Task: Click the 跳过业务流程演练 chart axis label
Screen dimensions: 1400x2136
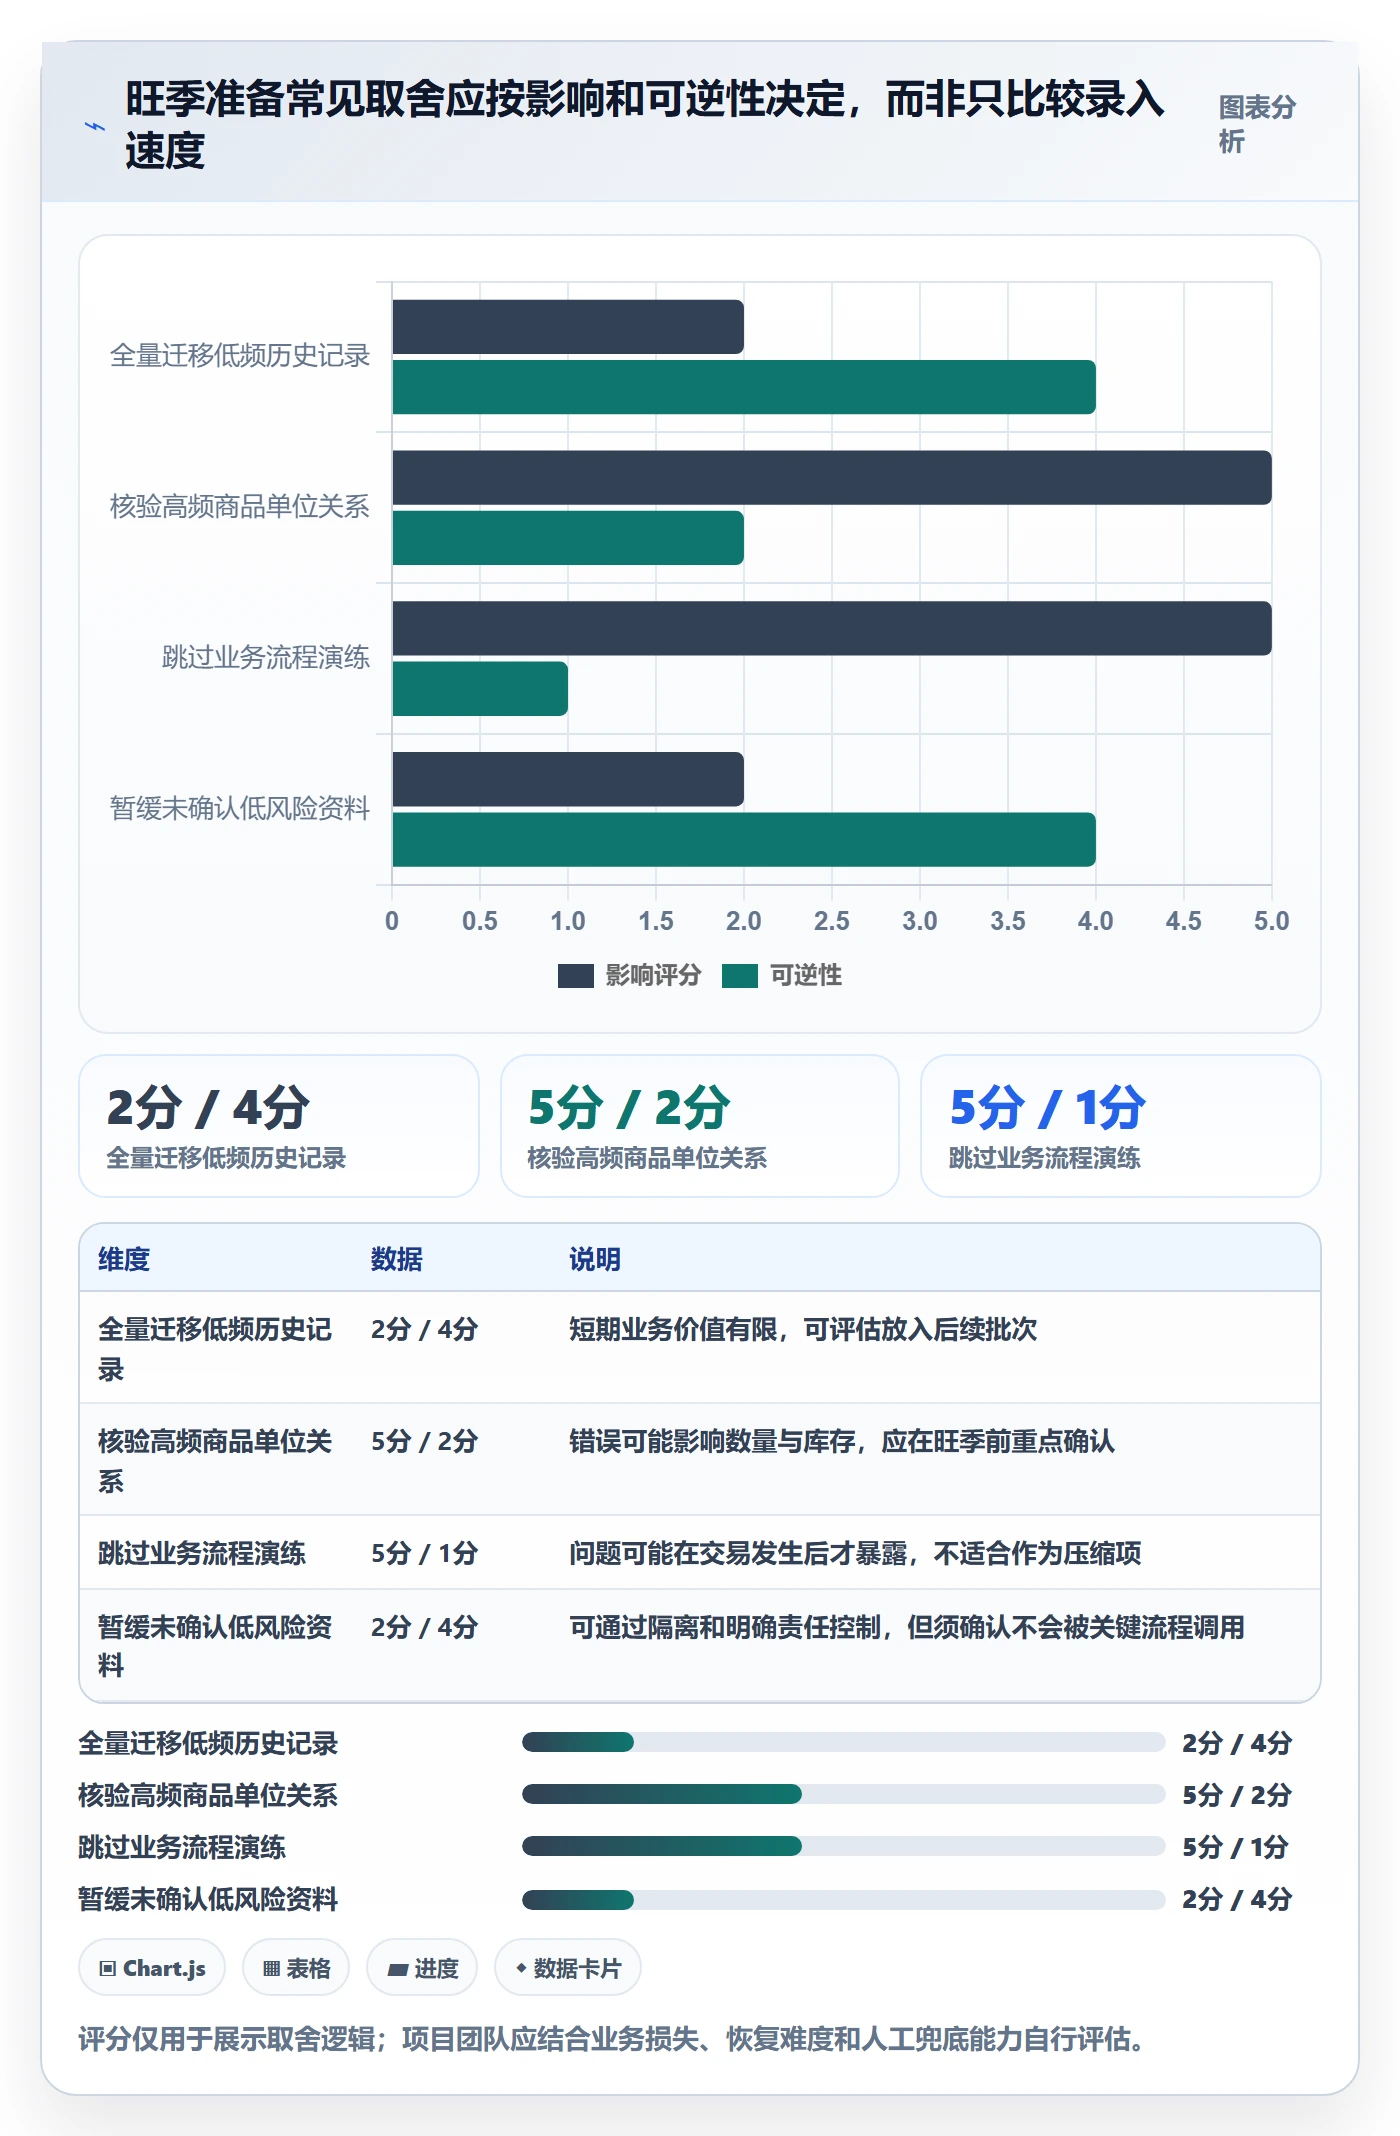Action: (x=266, y=658)
